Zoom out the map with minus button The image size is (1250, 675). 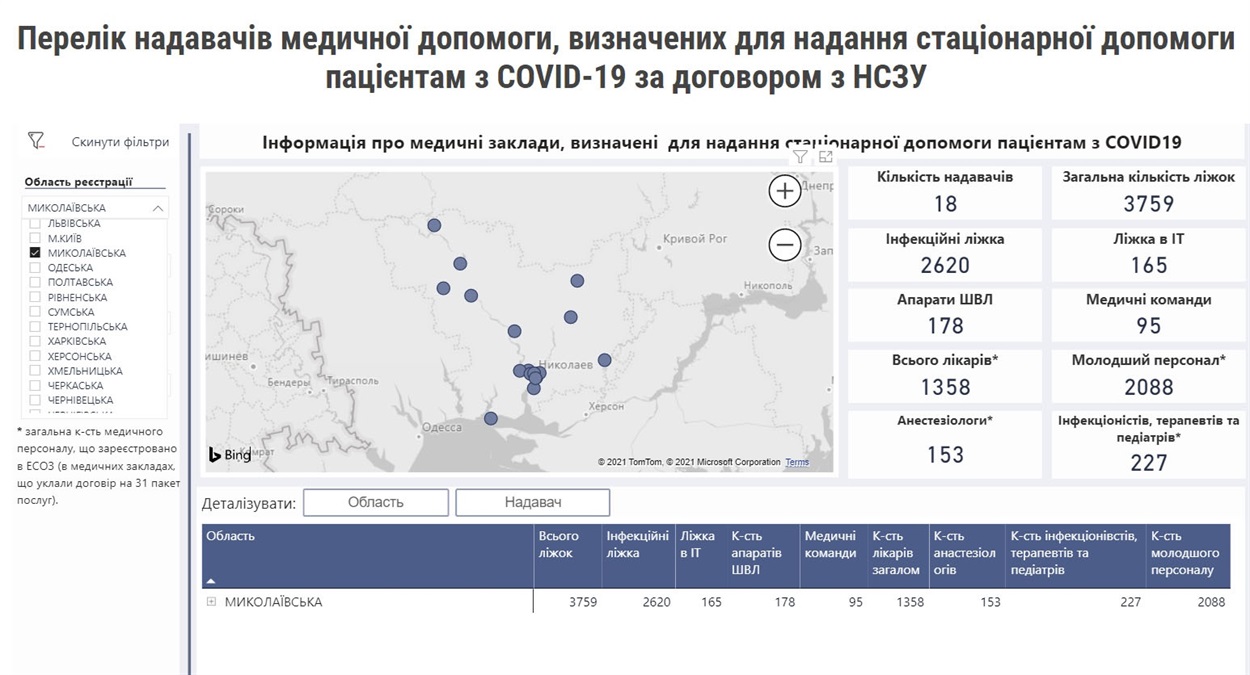(x=785, y=244)
